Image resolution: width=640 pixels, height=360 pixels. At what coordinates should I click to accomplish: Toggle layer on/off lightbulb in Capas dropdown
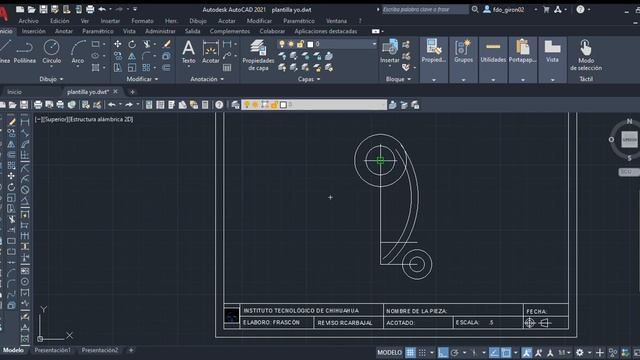[x=282, y=44]
